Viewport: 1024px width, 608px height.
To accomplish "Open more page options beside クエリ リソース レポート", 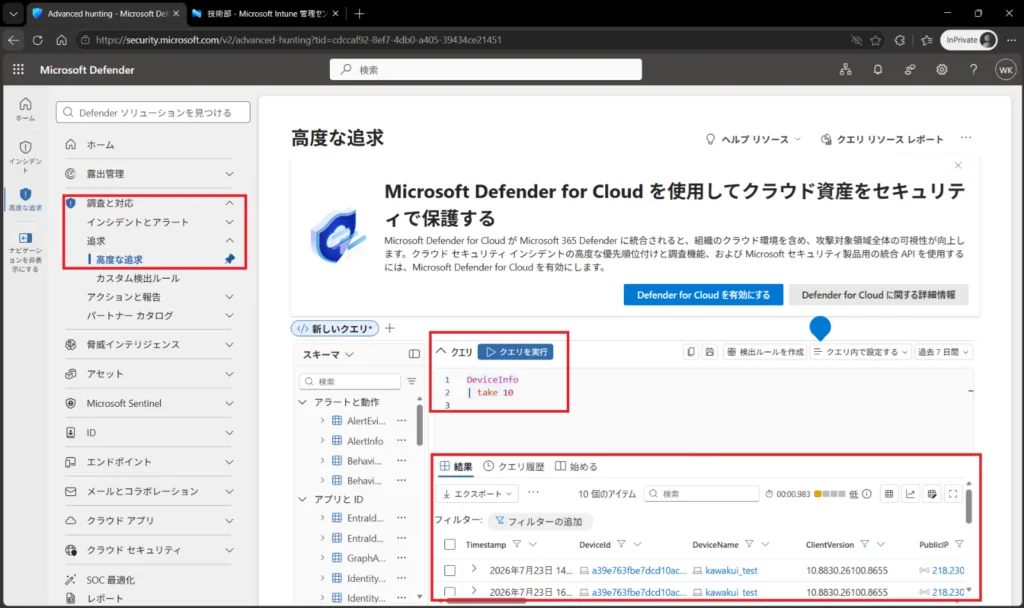I will tap(966, 138).
